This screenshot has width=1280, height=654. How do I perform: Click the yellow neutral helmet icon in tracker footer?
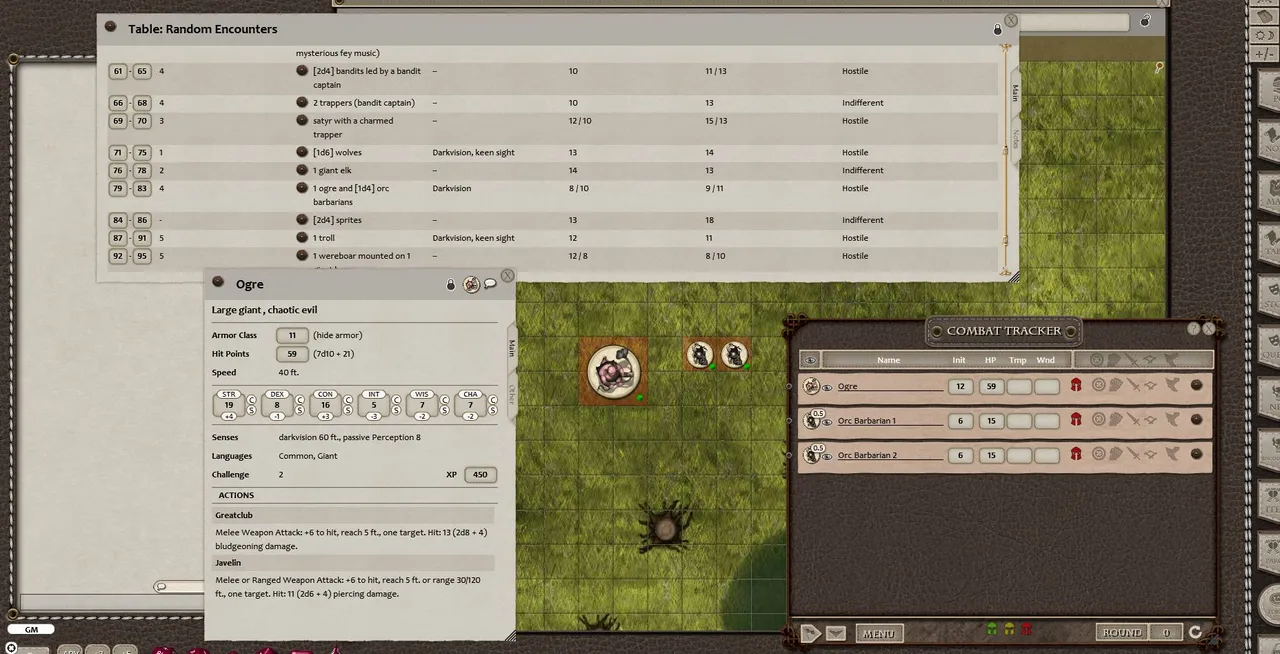[1009, 629]
